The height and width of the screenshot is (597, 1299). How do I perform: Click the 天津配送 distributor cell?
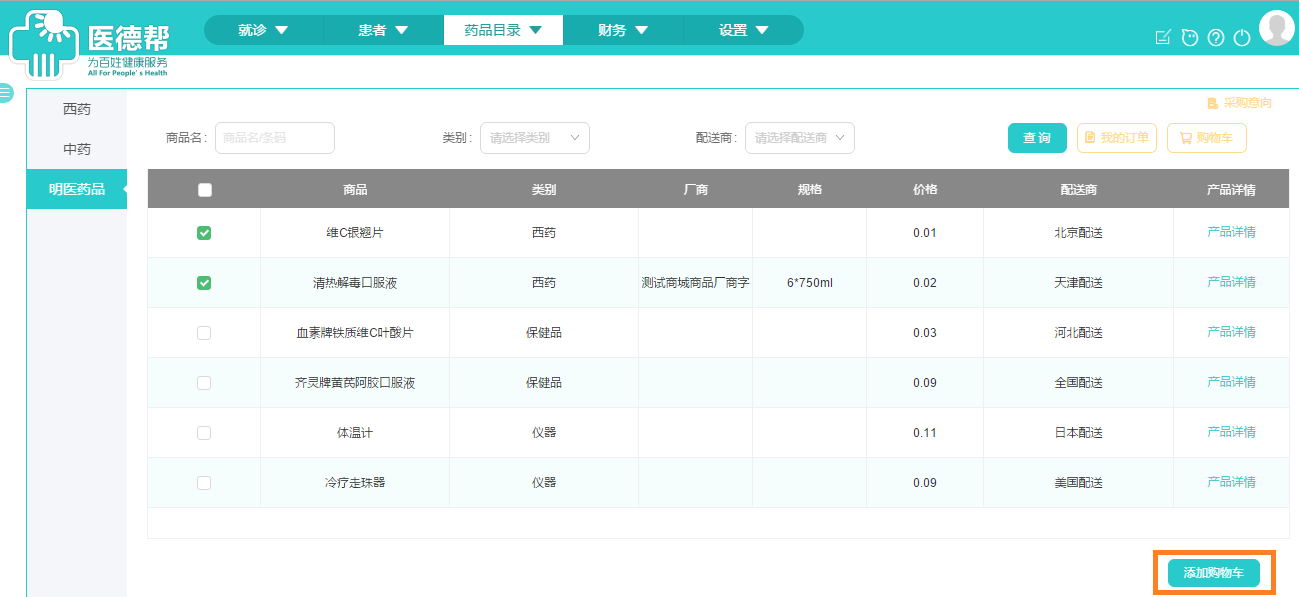coord(1078,283)
